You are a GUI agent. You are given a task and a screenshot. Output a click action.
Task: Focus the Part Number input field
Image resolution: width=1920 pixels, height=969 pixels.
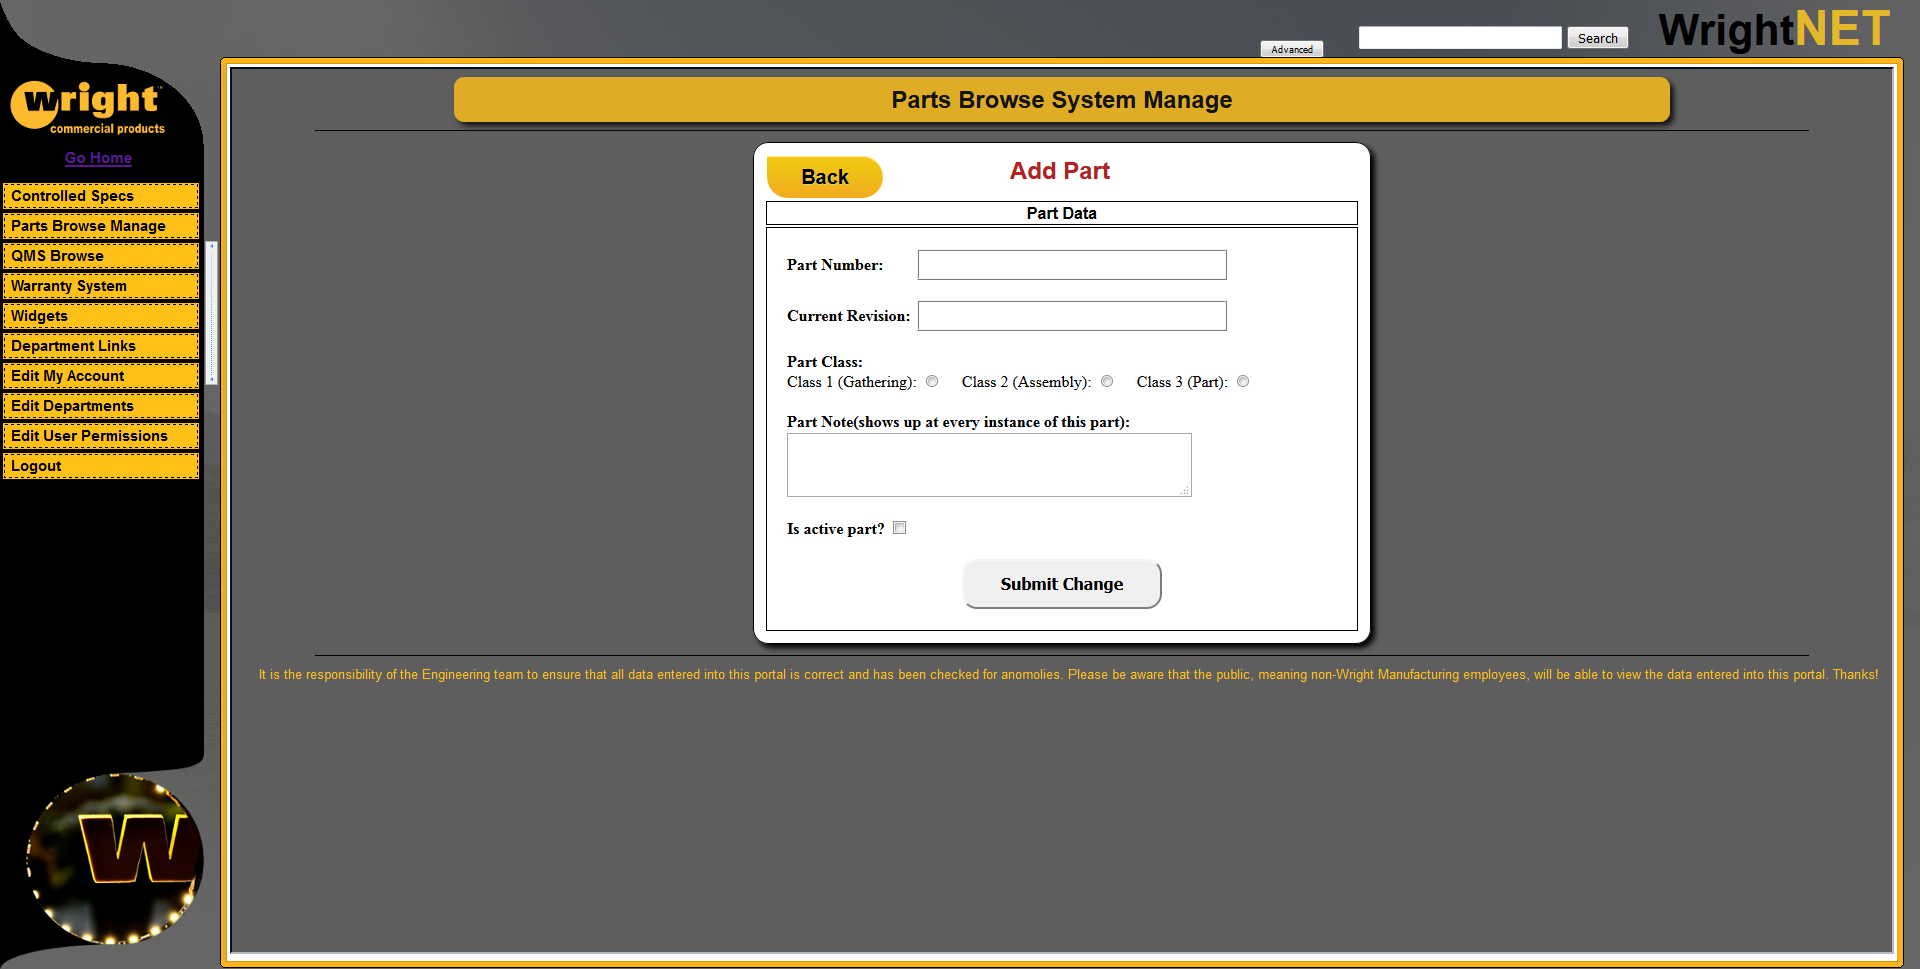click(1072, 265)
